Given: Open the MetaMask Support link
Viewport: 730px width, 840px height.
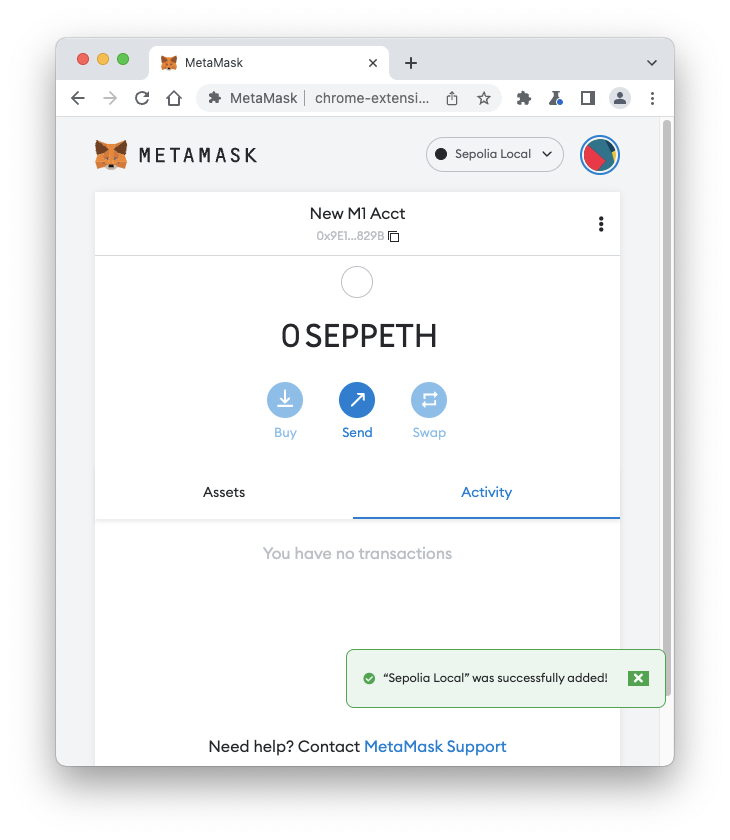Looking at the screenshot, I should [435, 746].
